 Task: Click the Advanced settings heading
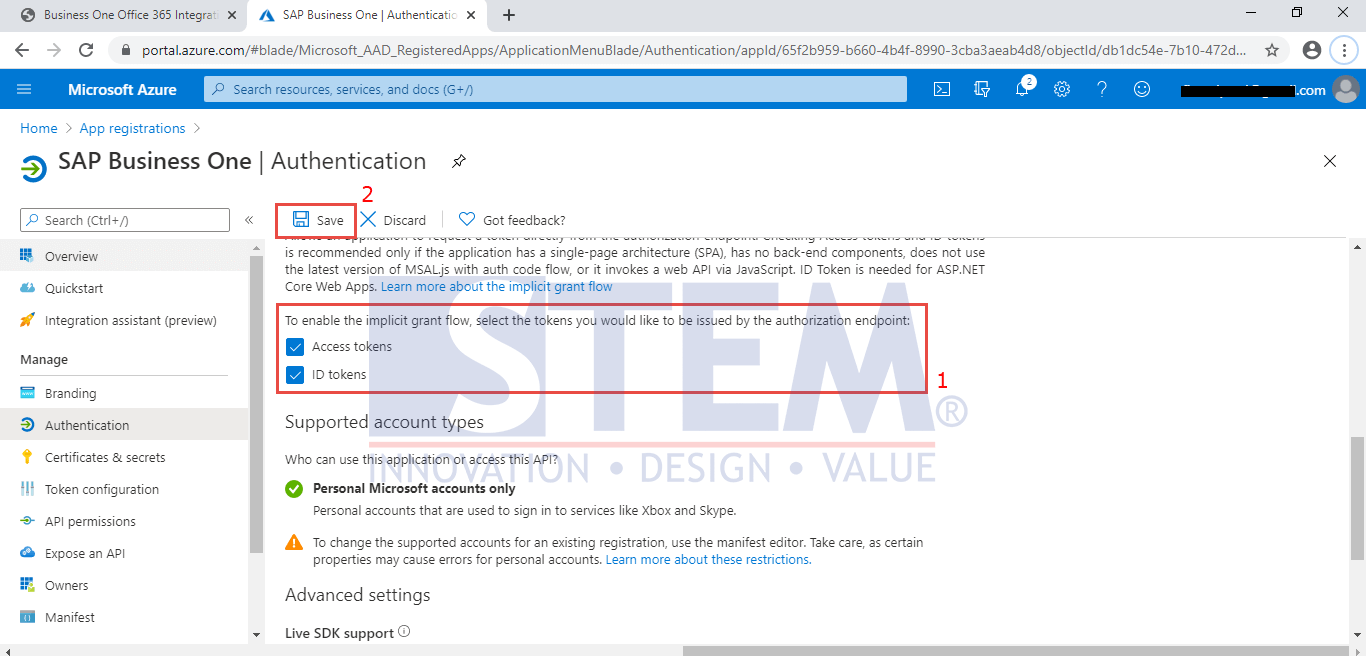point(357,595)
